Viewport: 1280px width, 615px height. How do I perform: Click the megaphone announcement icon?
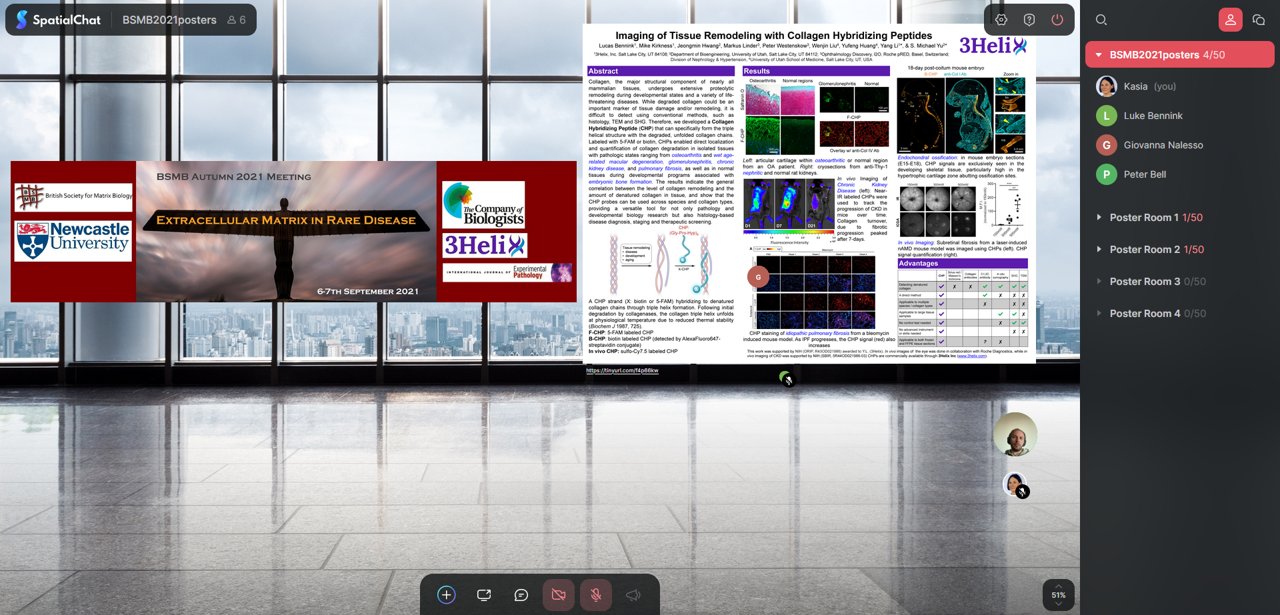[632, 594]
